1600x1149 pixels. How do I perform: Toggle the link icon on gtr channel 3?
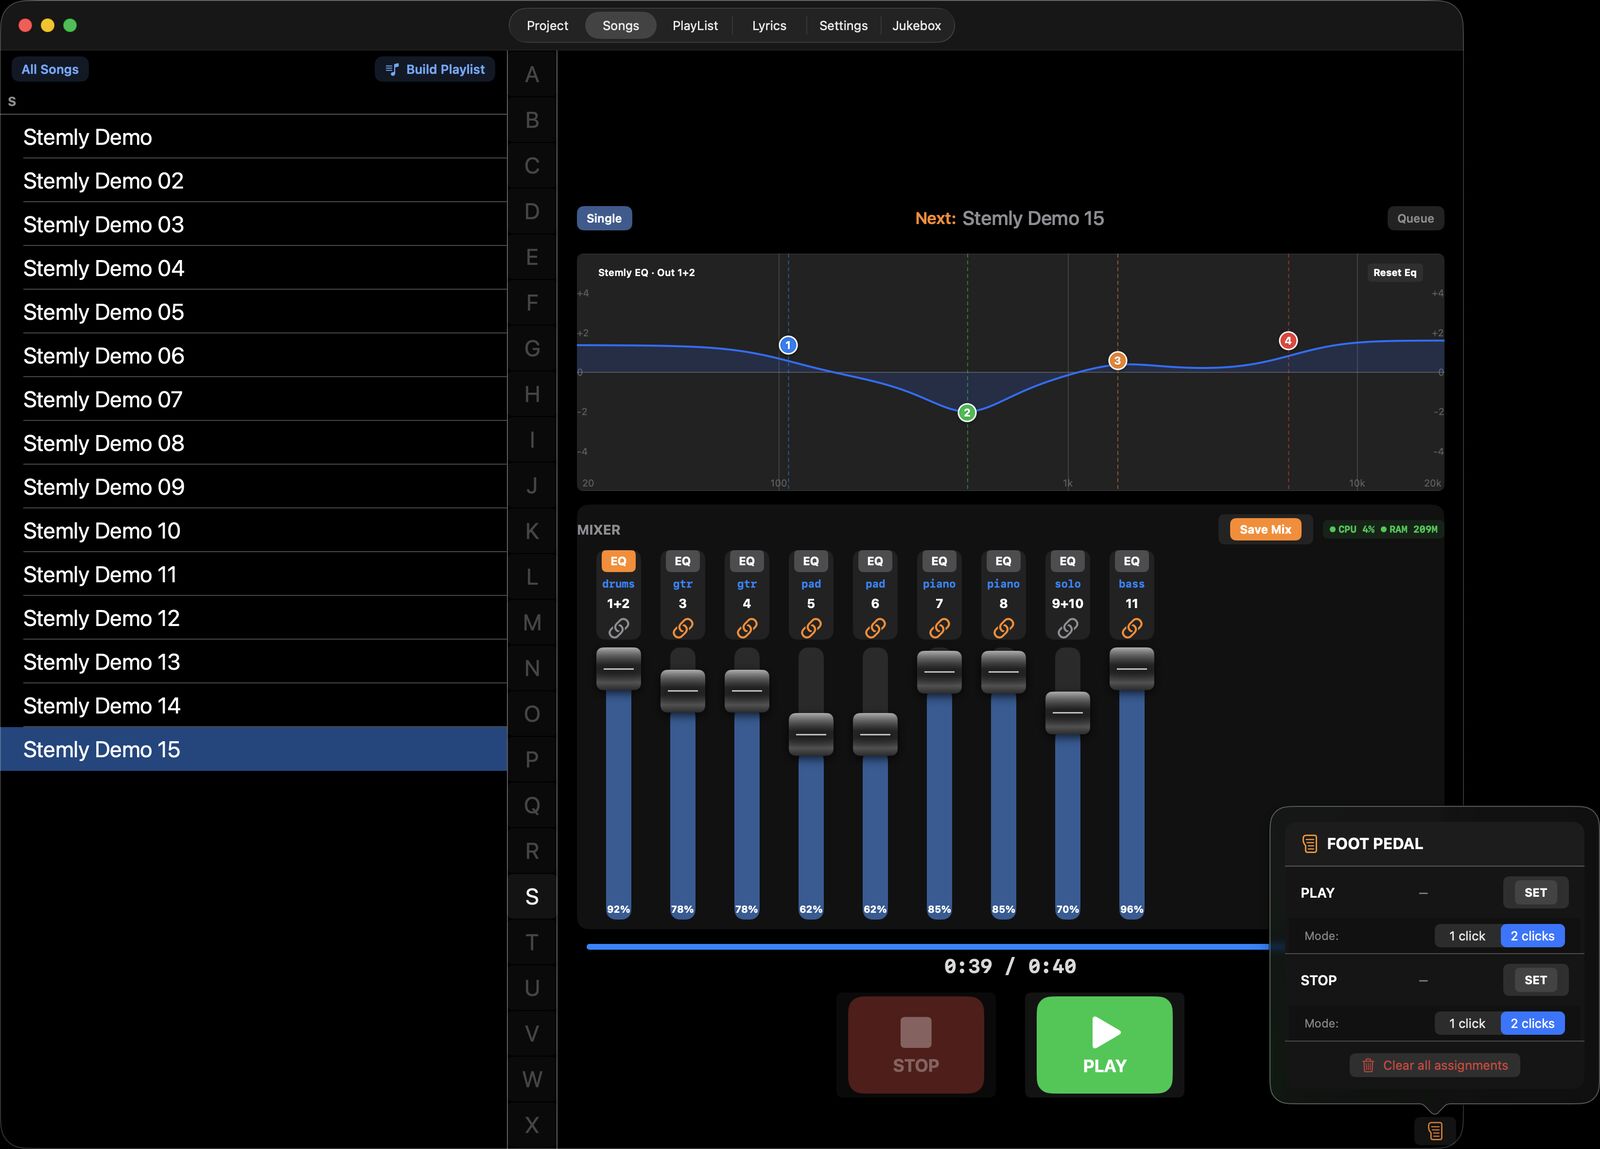[683, 628]
